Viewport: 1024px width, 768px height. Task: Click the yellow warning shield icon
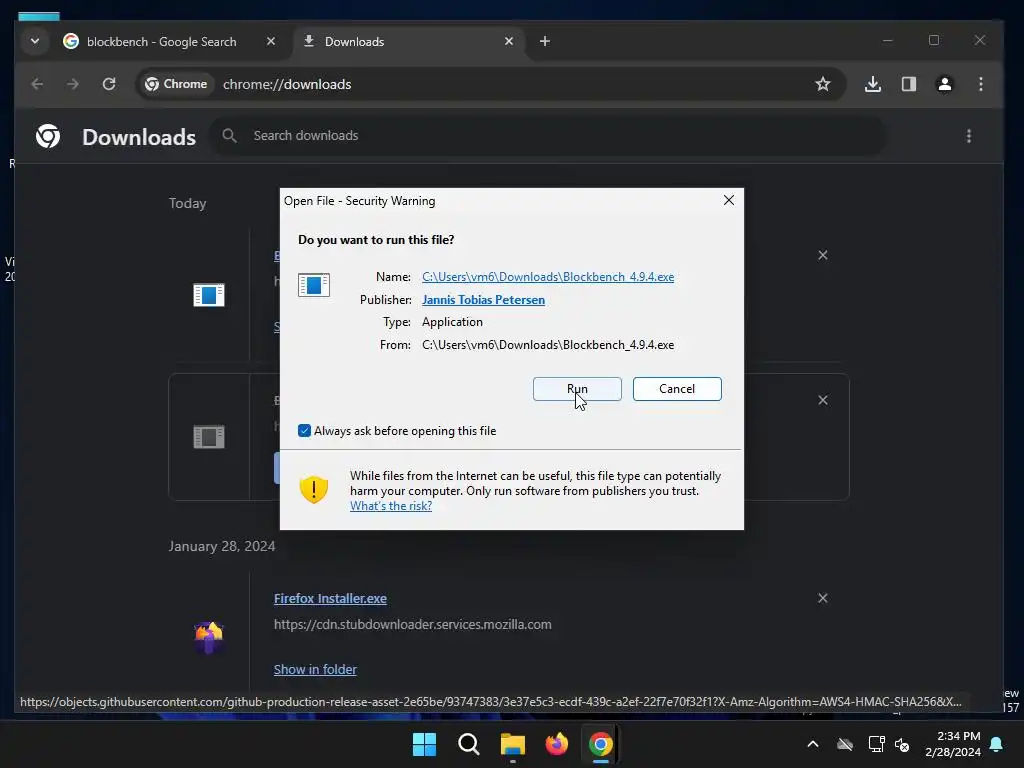point(313,489)
